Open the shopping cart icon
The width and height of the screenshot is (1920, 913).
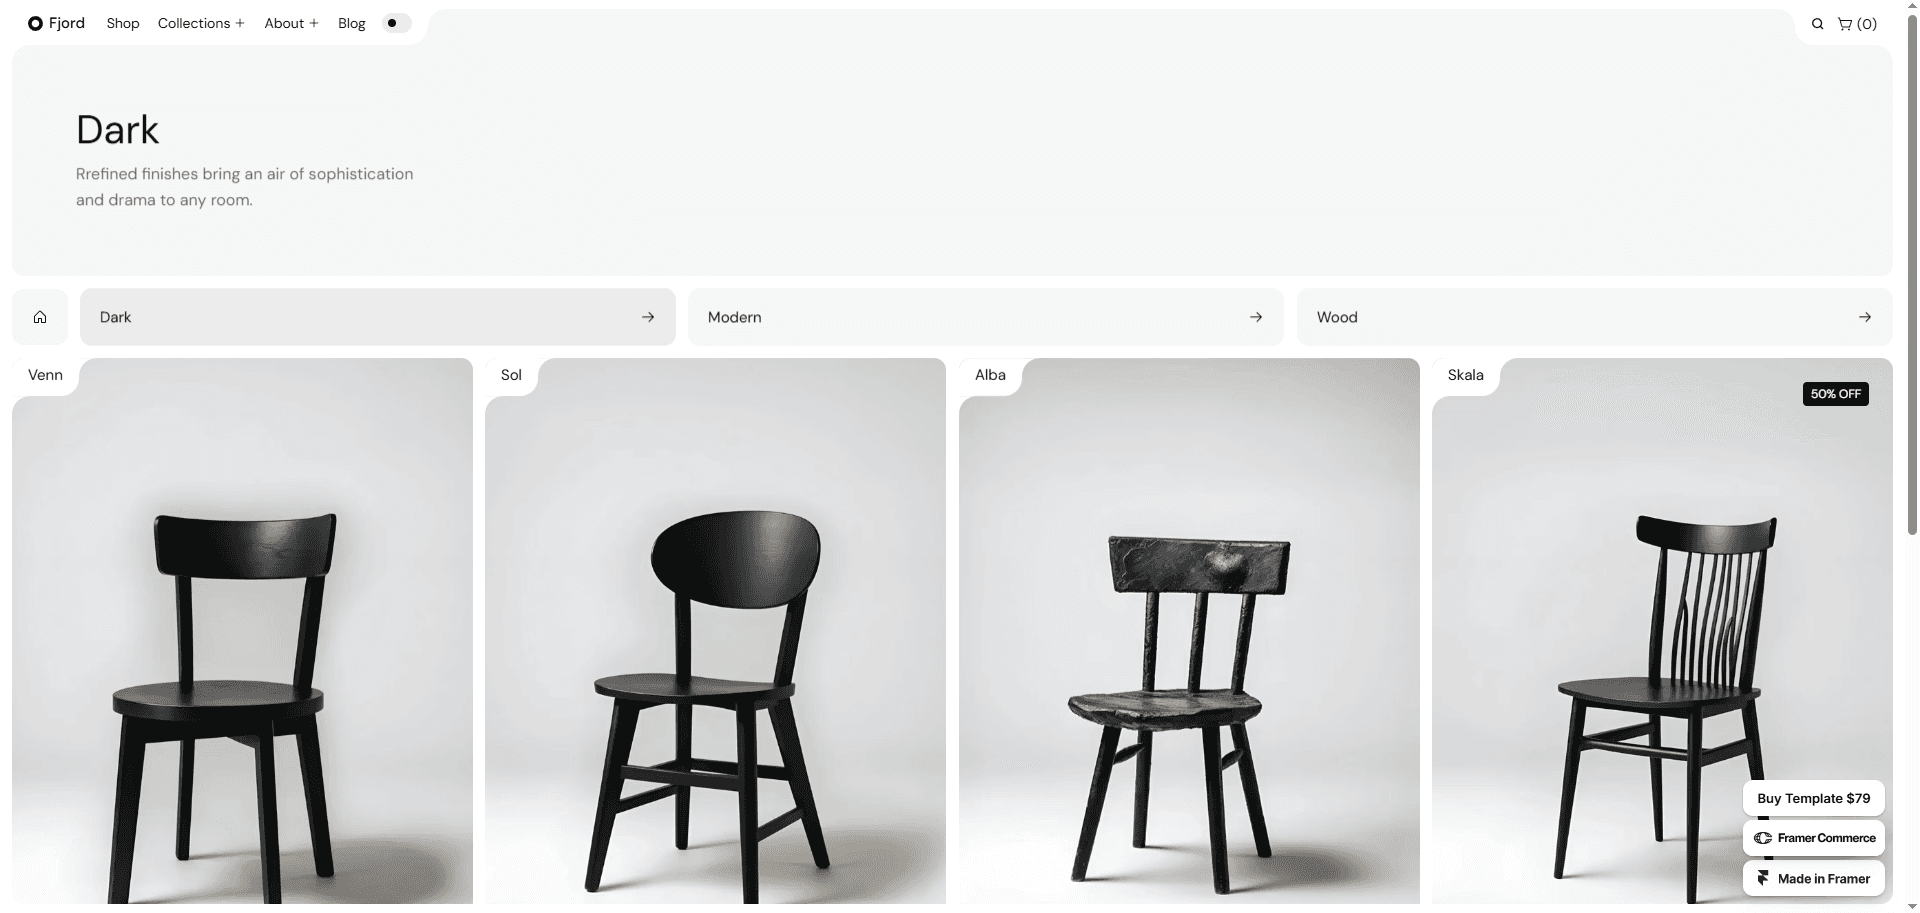[x=1857, y=24]
